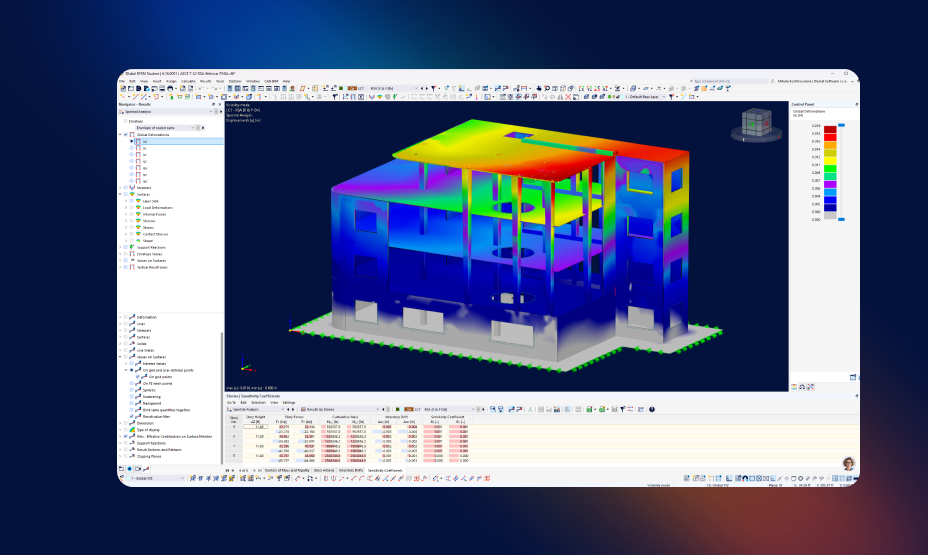Click the pan hand icon in the toolbar
Screen dimensions: 928x555
(x=539, y=88)
